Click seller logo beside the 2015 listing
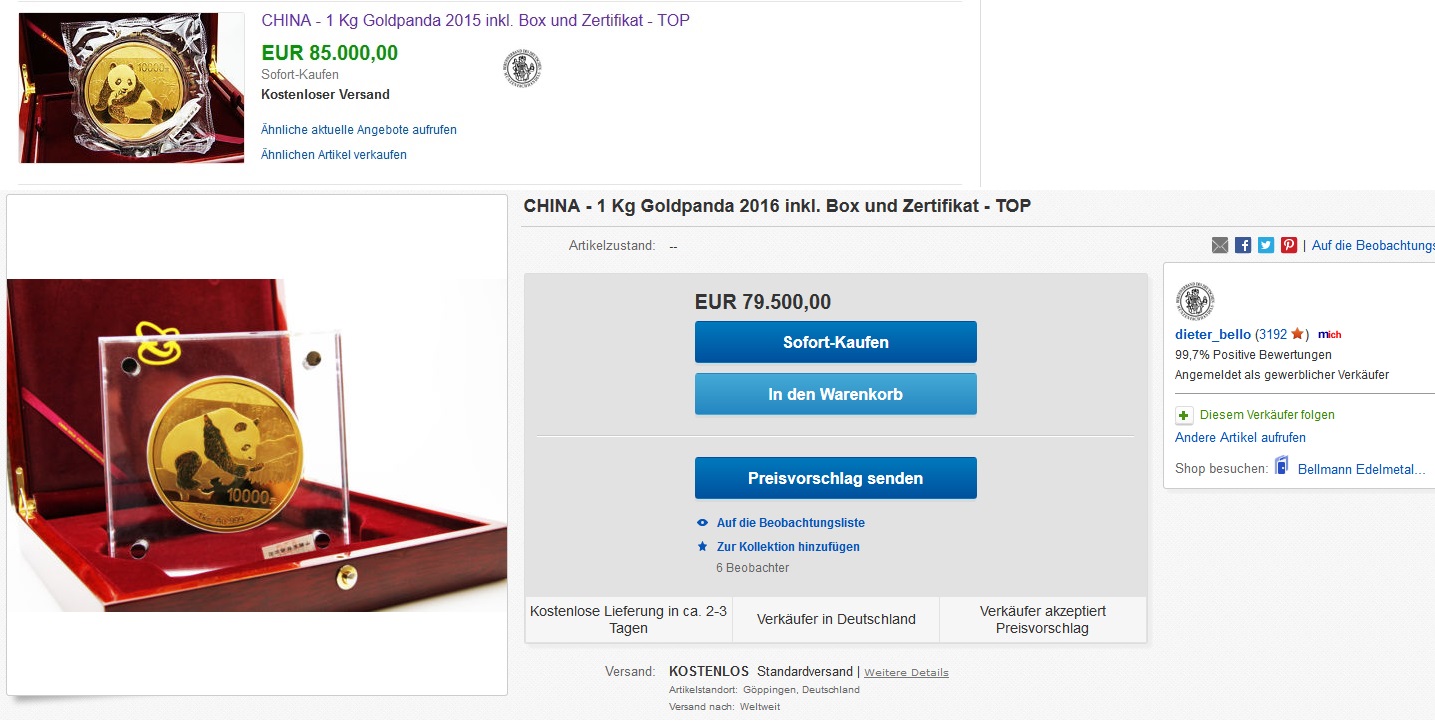This screenshot has width=1435, height=723. [521, 68]
